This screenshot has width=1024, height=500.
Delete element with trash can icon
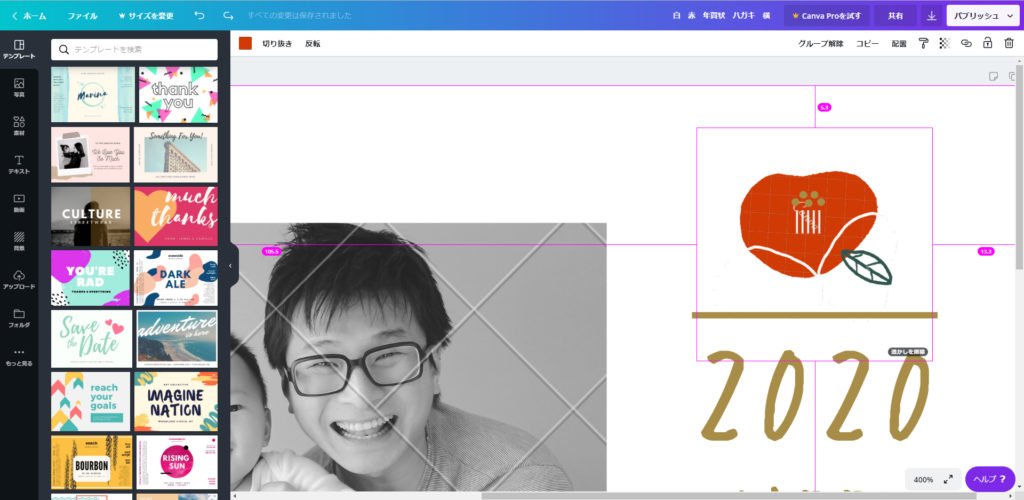pyautogui.click(x=1008, y=44)
